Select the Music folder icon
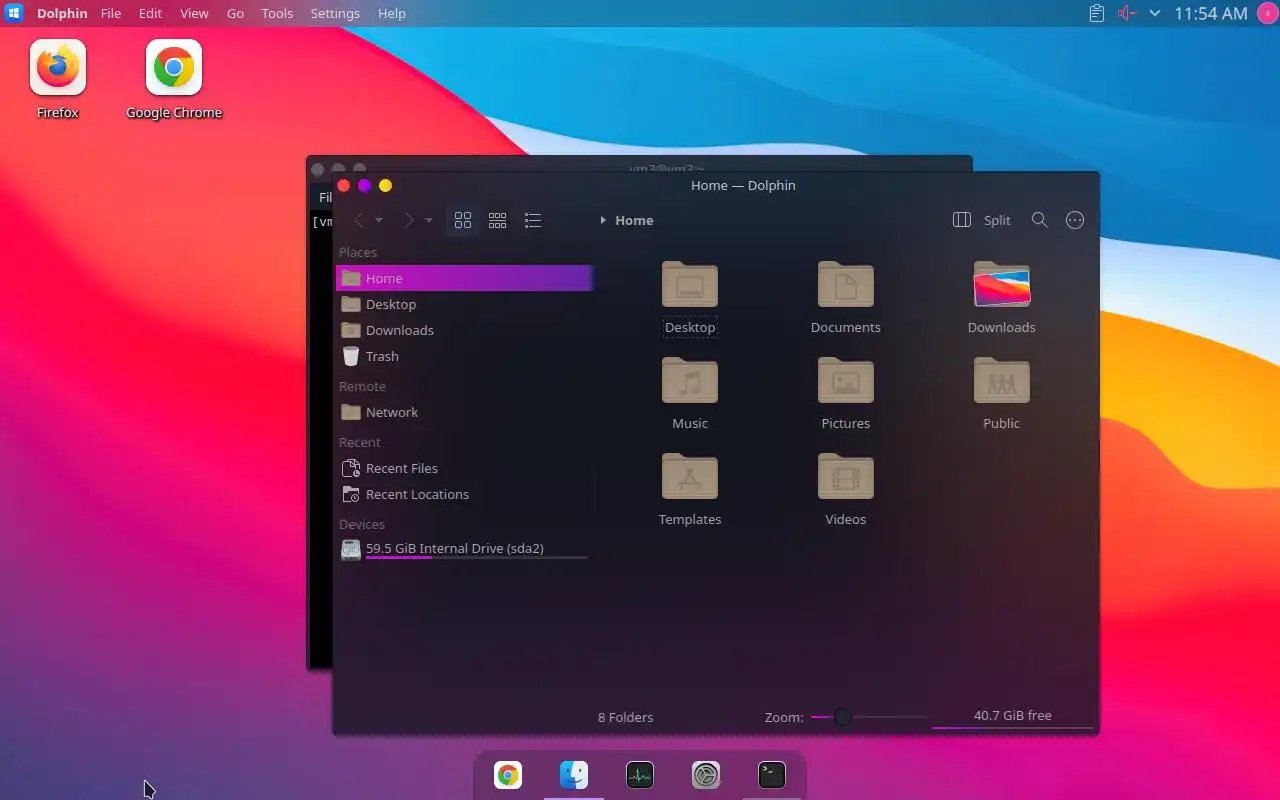Screen dimensions: 1280x800 pyautogui.click(x=690, y=381)
